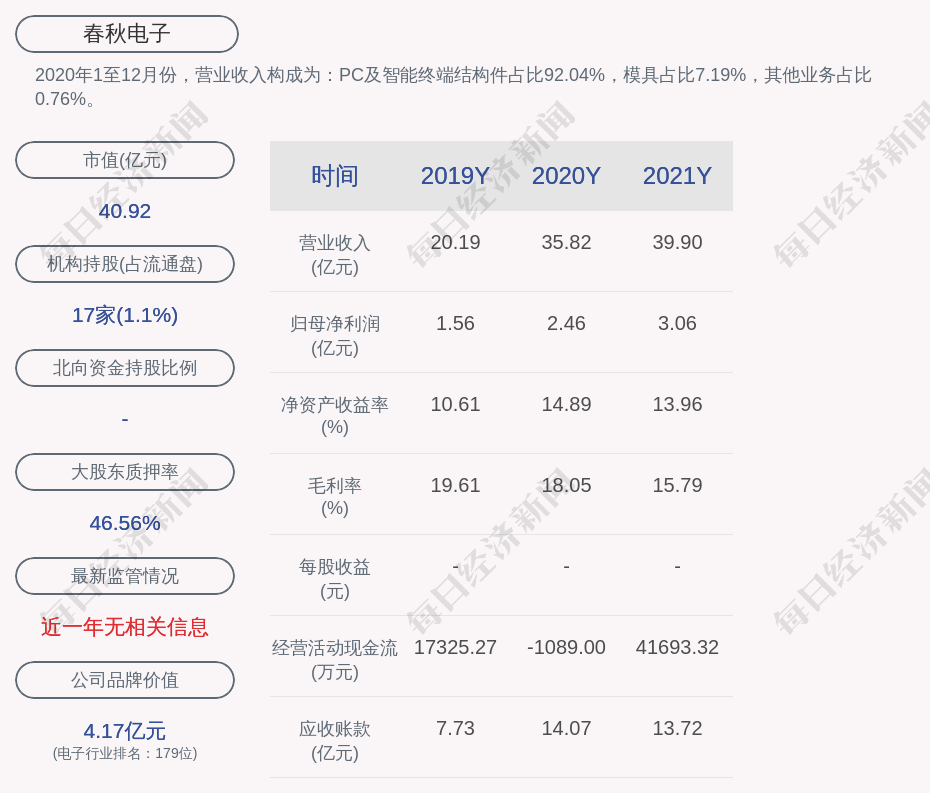Image resolution: width=930 pixels, height=793 pixels.
Task: Click the 时间 column header
Action: point(335,176)
